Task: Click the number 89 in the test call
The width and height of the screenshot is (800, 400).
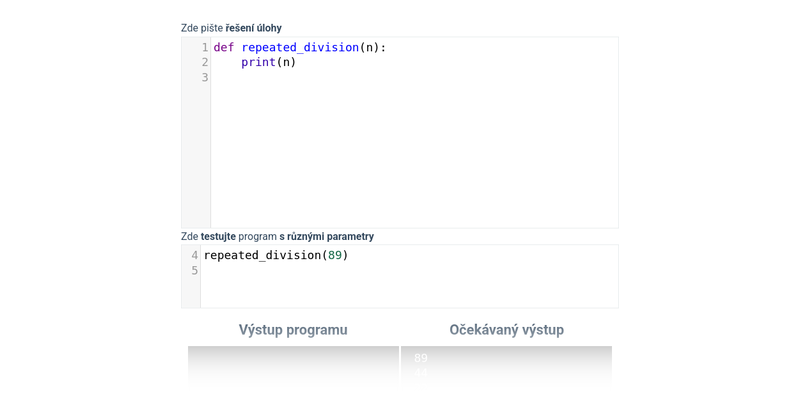Action: point(335,256)
